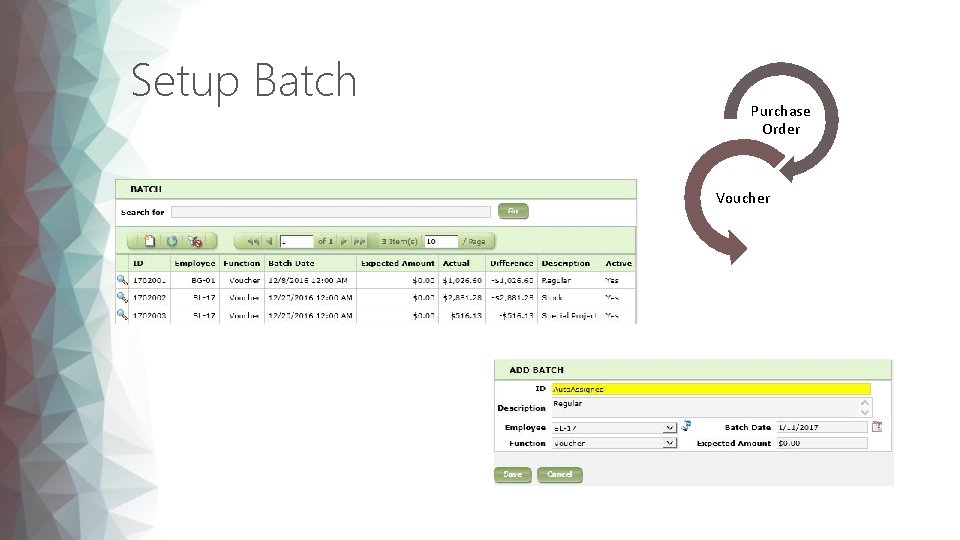Click the Batch Date input field
Viewport: 960px width, 540px height.
(822, 427)
